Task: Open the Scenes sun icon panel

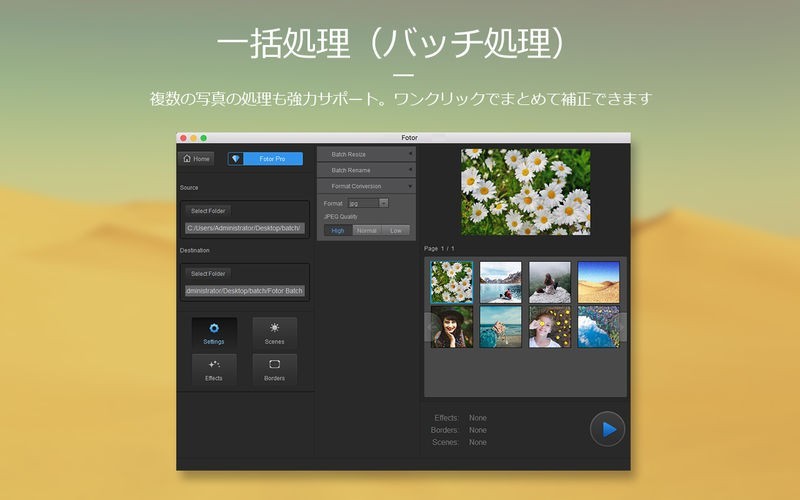Action: 274,333
